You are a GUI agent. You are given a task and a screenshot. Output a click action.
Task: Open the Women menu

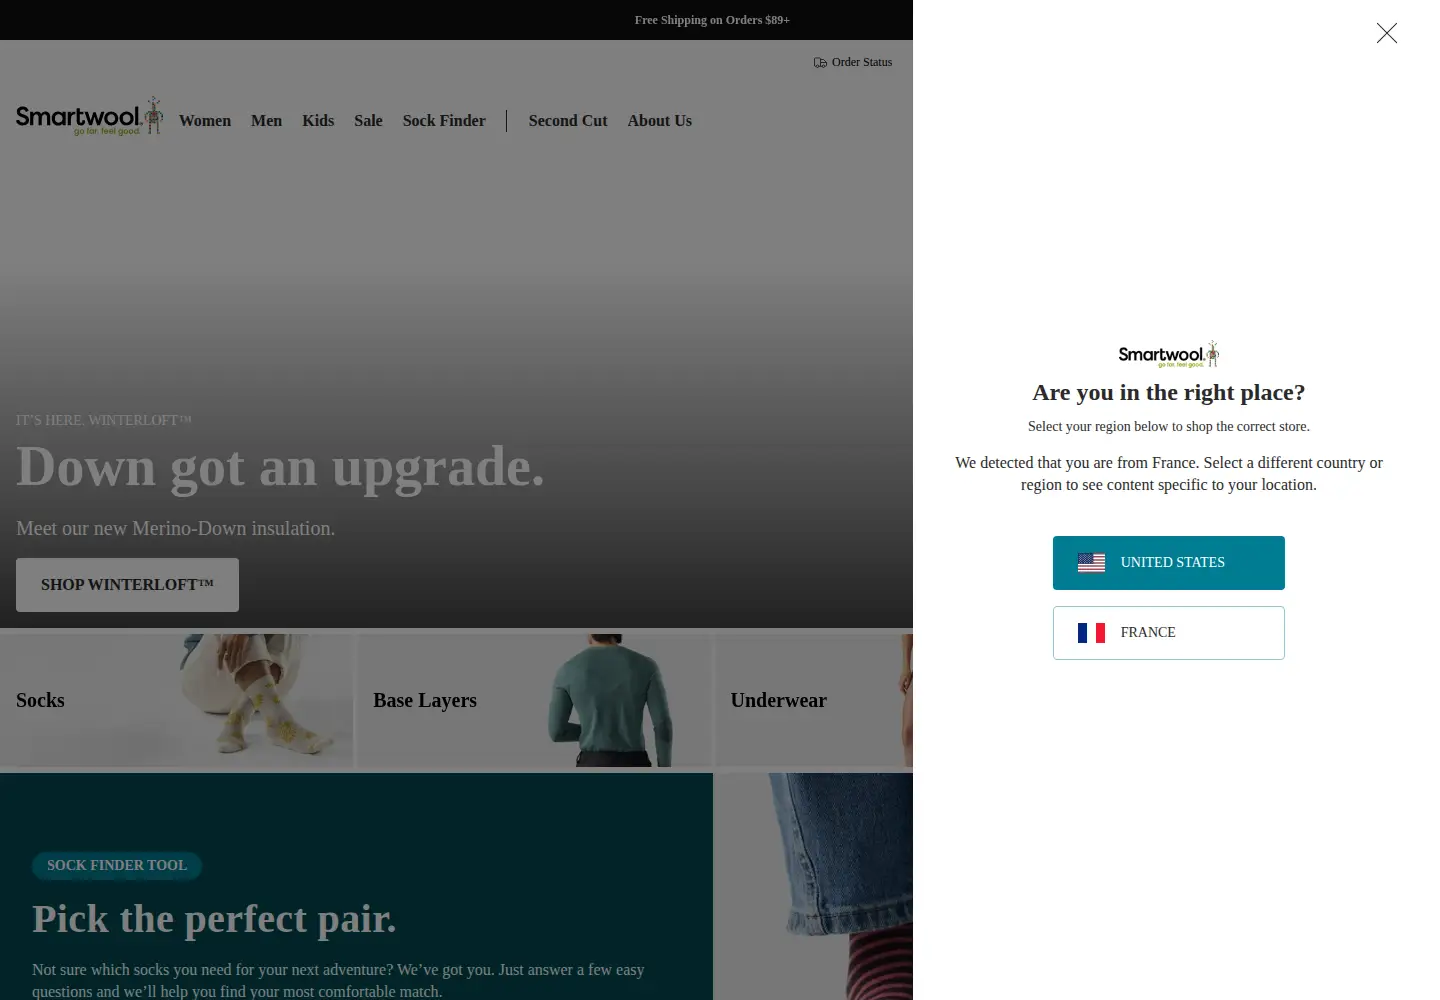(205, 121)
